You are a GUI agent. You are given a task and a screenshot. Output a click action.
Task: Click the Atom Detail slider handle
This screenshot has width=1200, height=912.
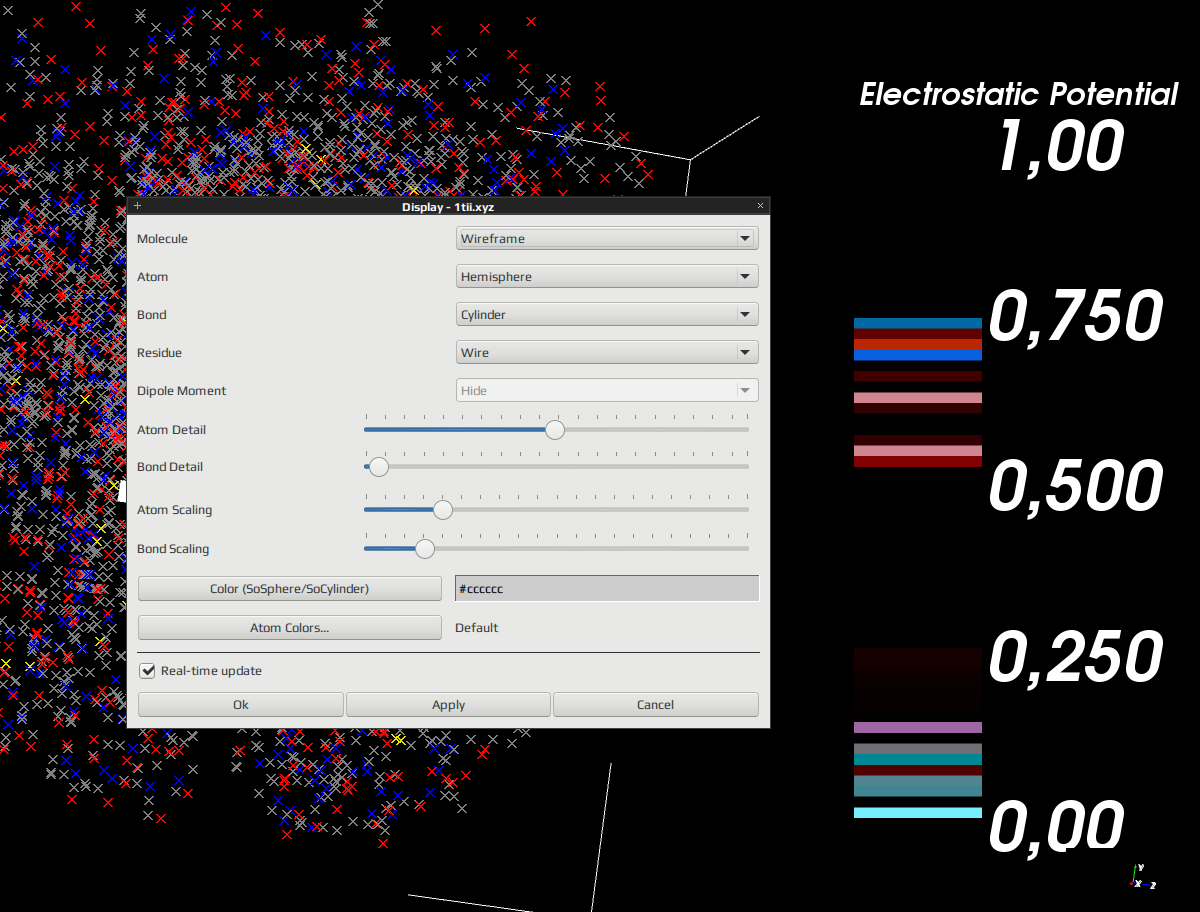click(x=554, y=429)
